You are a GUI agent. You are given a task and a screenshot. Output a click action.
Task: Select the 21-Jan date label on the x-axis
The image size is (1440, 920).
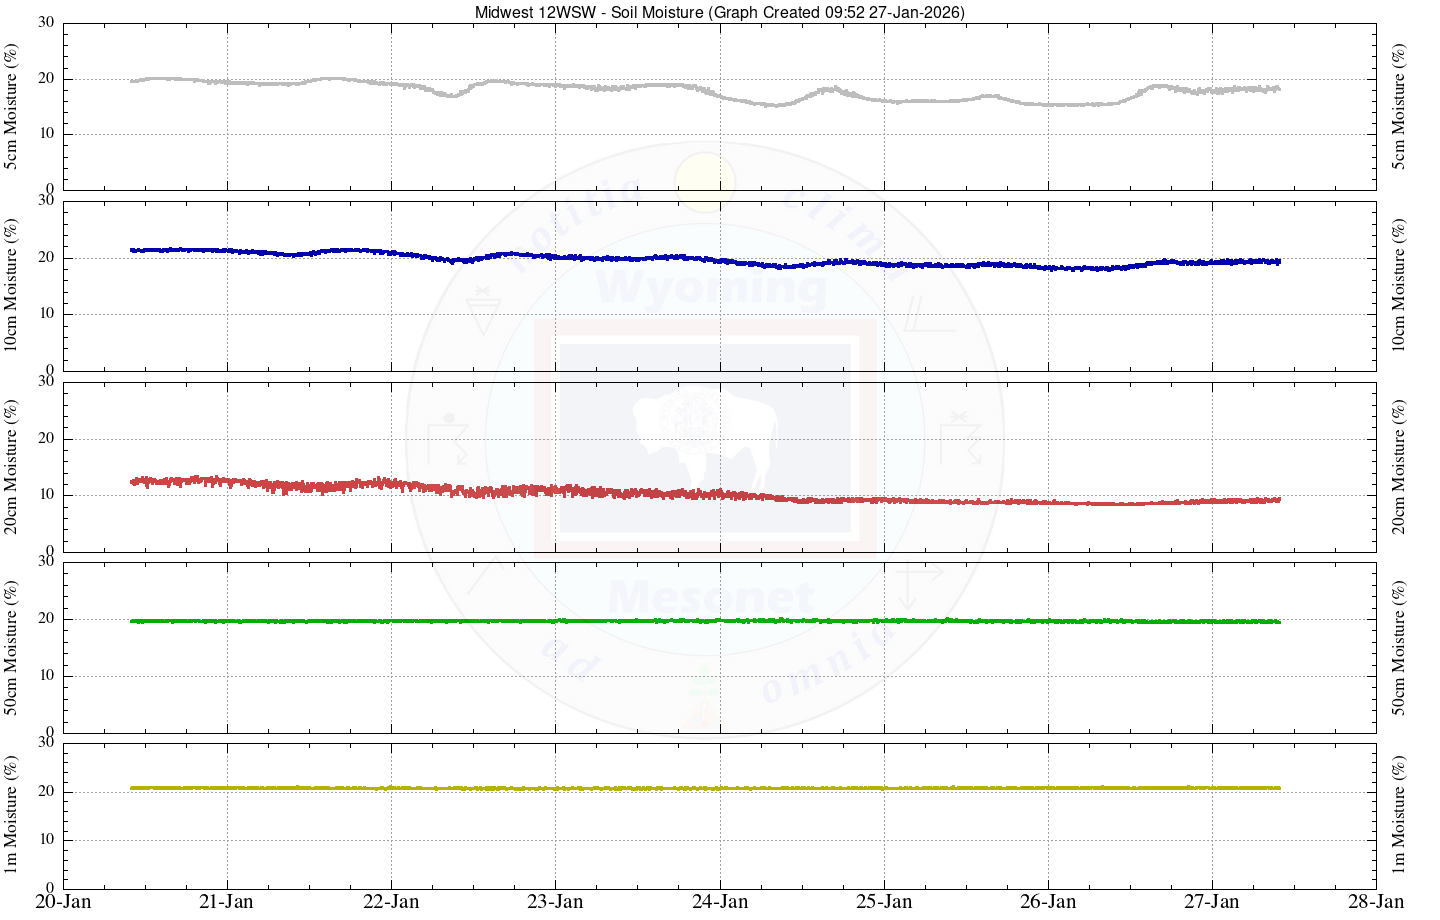pyautogui.click(x=227, y=902)
